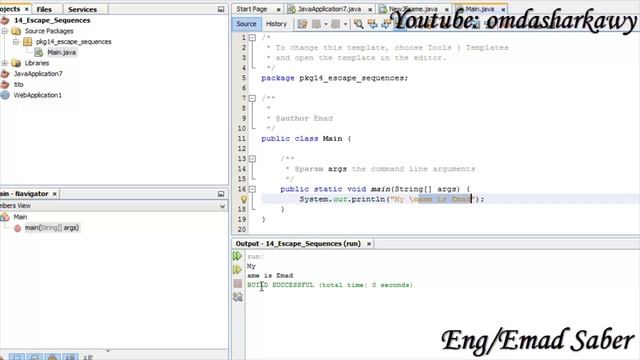Close the JavaApplication7.java editor tab
The height and width of the screenshot is (360, 640).
370,9
